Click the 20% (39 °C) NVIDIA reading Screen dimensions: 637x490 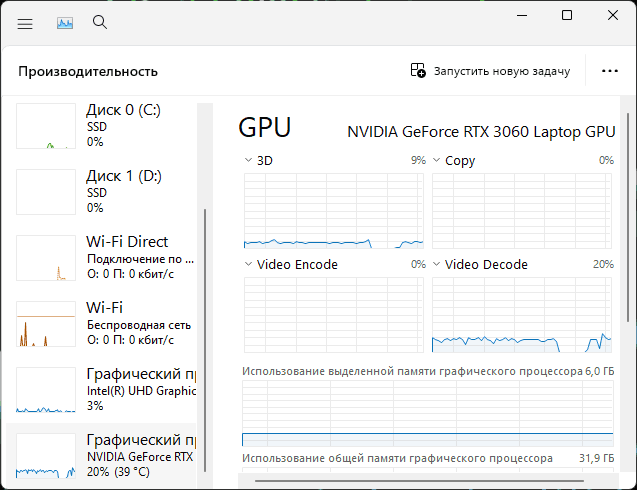(x=118, y=472)
